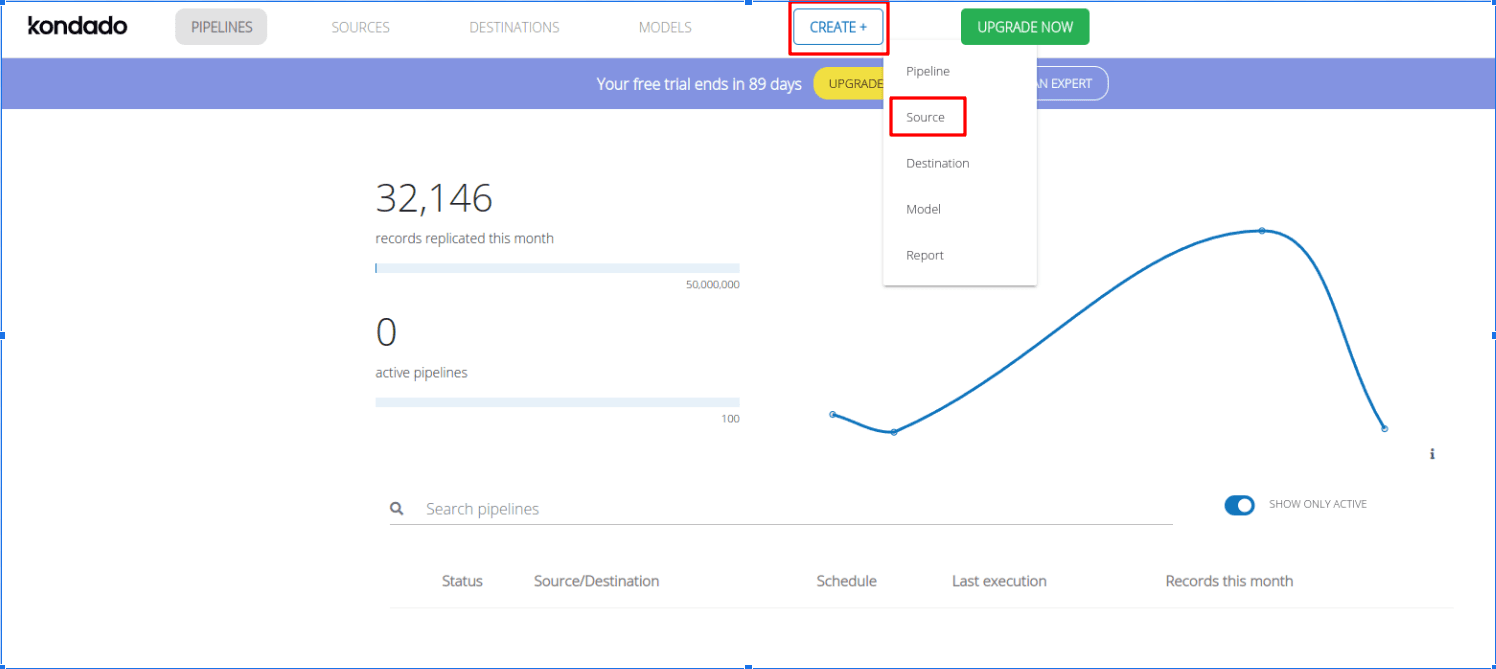Click the yellow Upgrade button in the trial banner
Screen dimensions: 1496x669
click(850, 84)
